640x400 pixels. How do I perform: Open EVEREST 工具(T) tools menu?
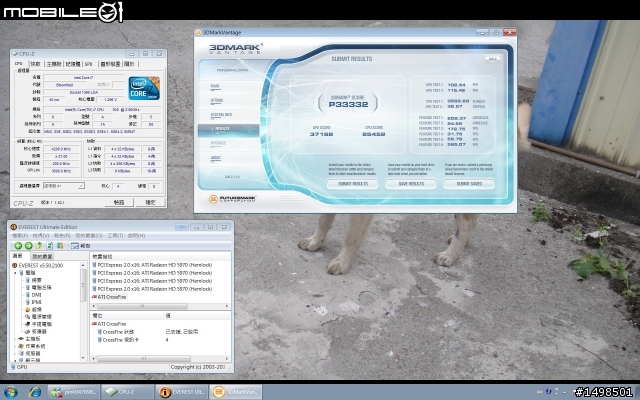[115, 236]
